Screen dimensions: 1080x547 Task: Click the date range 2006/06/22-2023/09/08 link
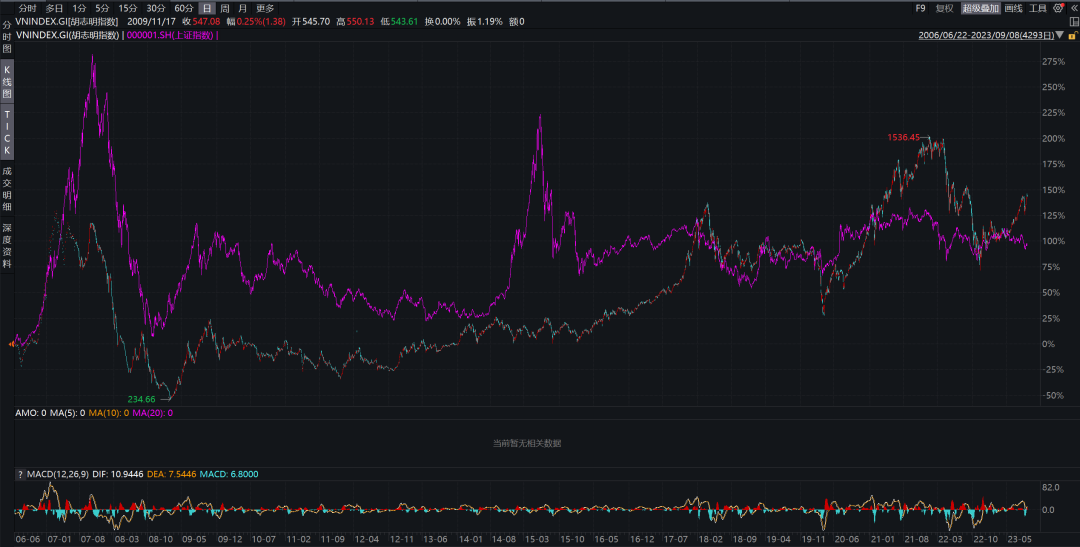[x=986, y=35]
